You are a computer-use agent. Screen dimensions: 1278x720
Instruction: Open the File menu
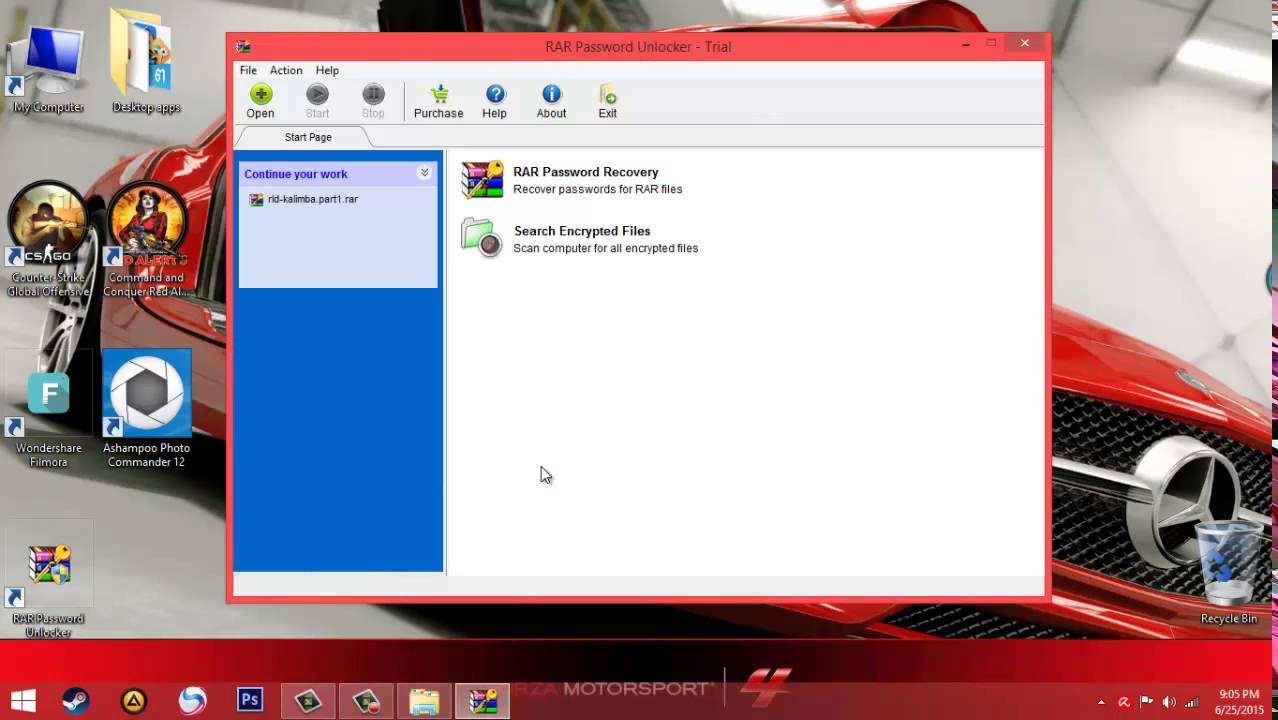click(248, 70)
